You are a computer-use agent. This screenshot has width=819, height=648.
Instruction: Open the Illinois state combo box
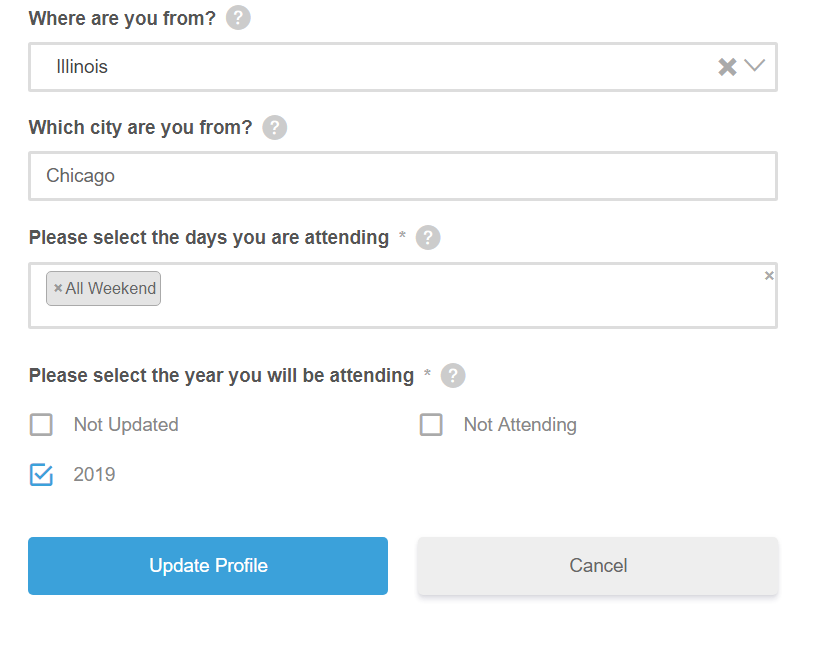[403, 67]
